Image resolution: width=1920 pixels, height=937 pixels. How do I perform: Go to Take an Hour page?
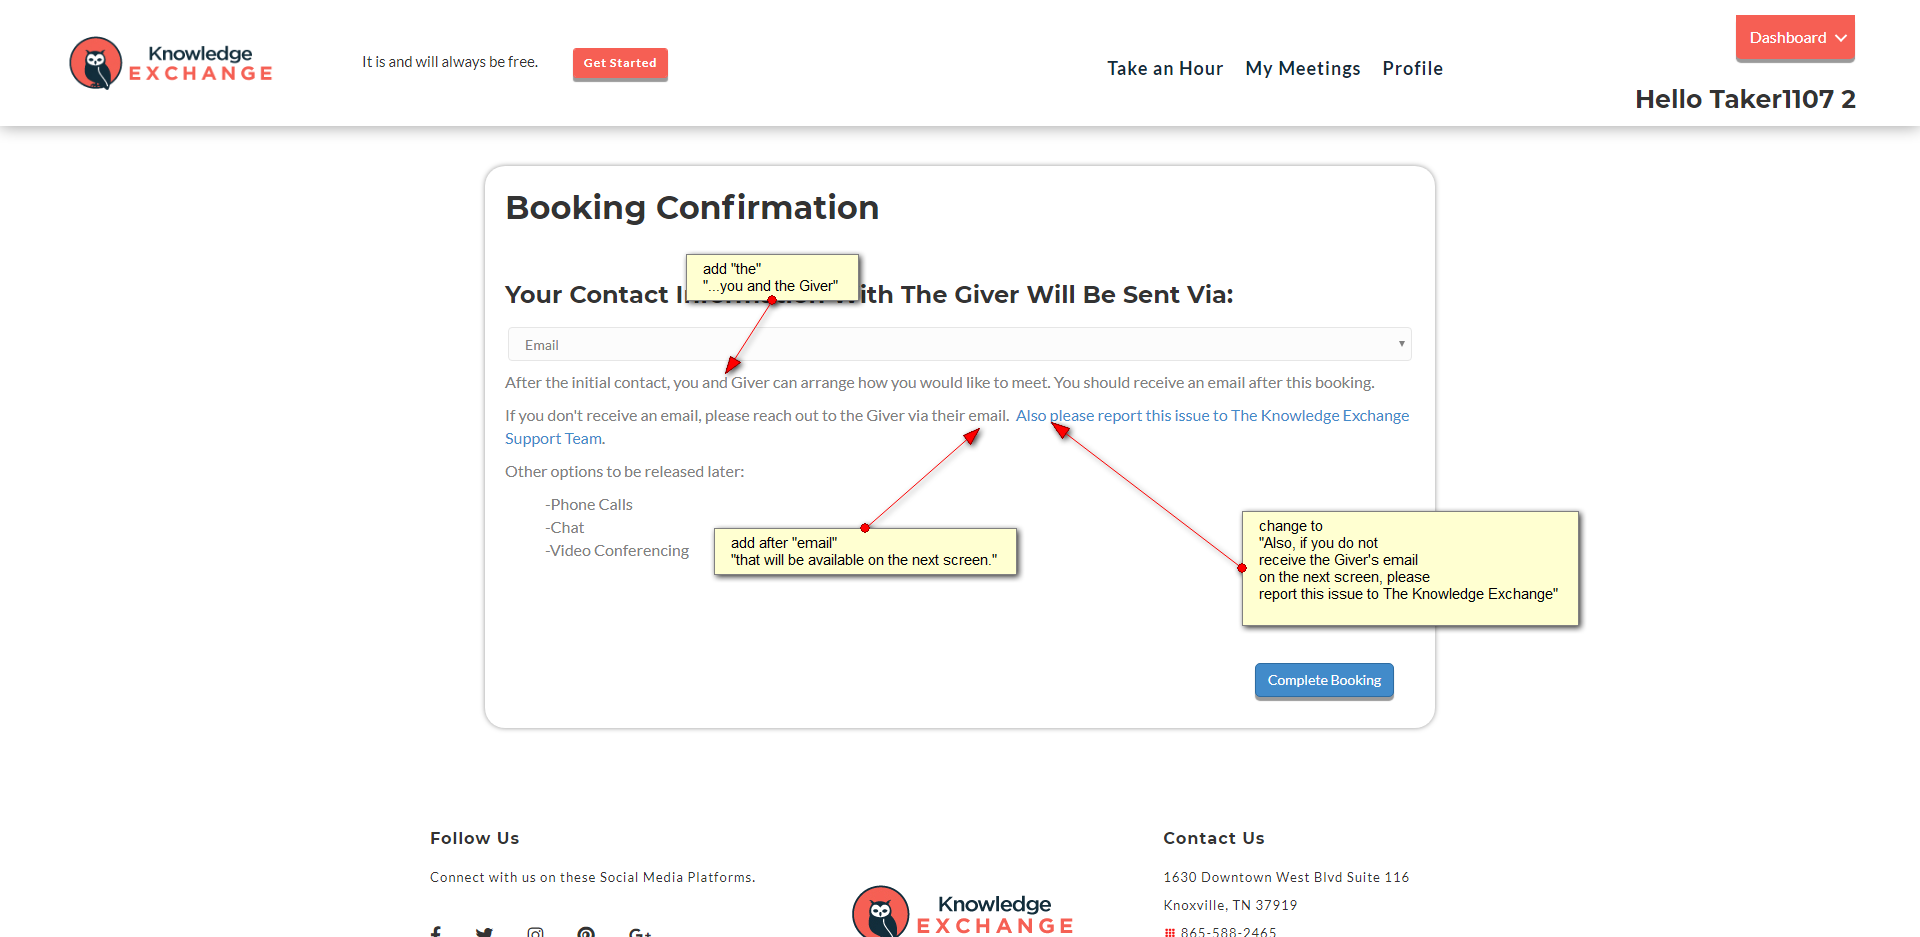[x=1165, y=68]
